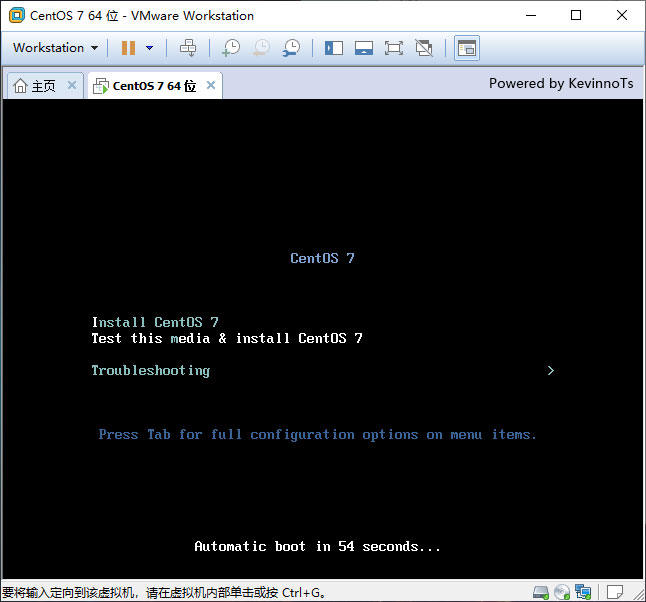The height and width of the screenshot is (602, 646).
Task: Click the VMware Workstation title bar icon
Action: (17, 16)
